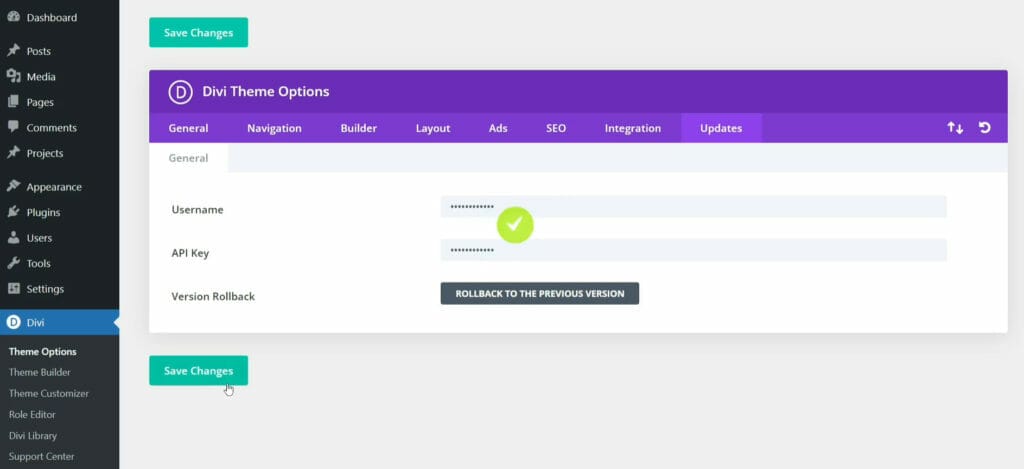
Task: Switch to the Navigation tab
Action: tap(274, 128)
